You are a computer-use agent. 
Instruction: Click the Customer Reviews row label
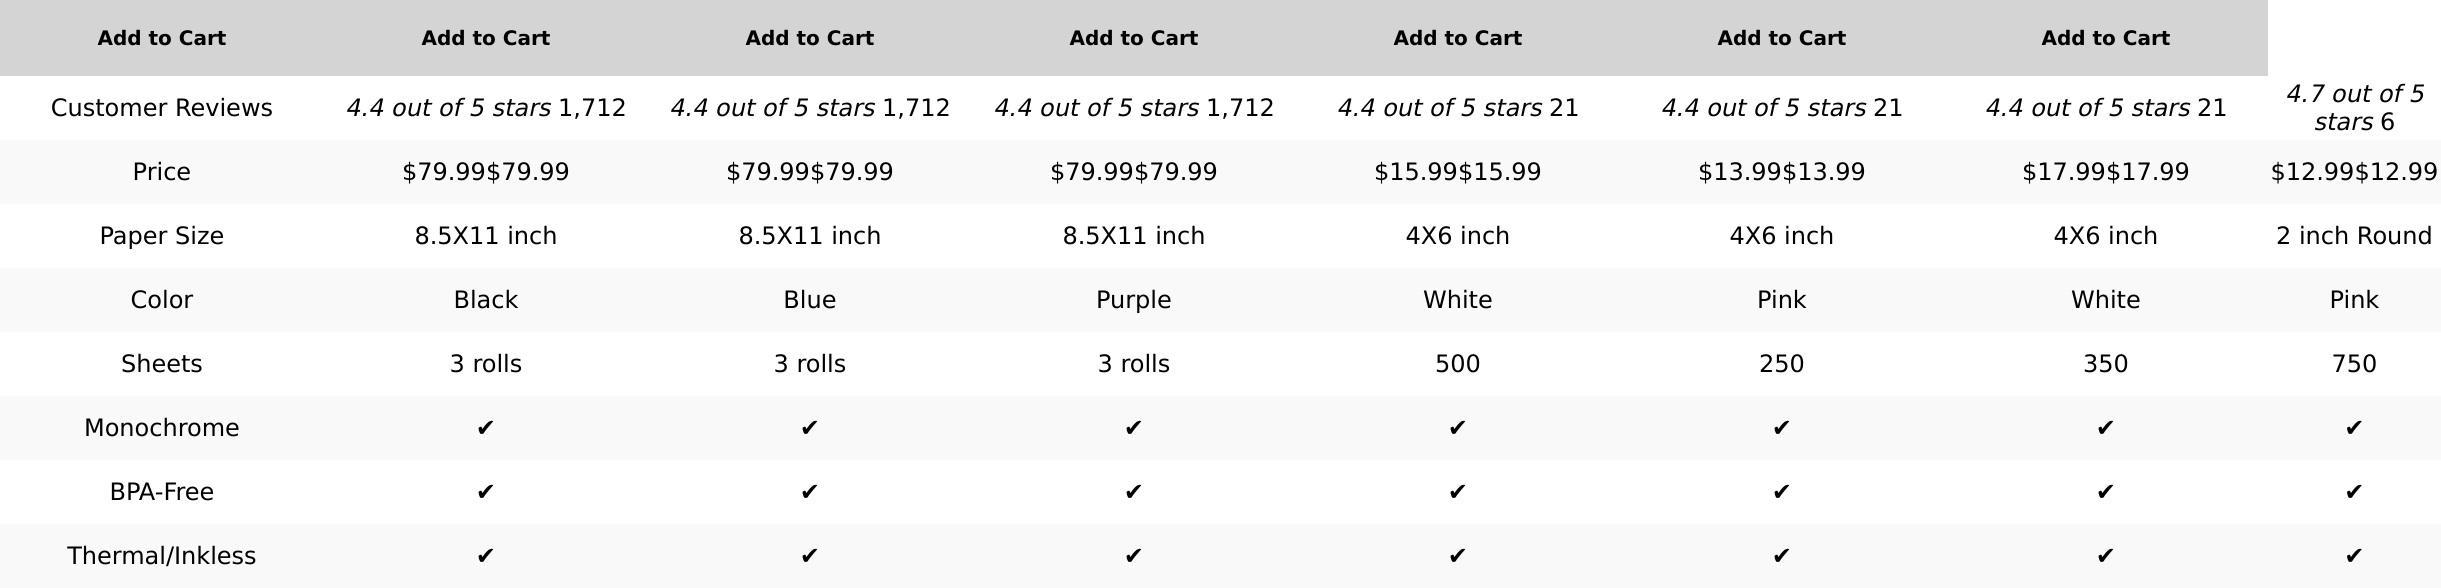pyautogui.click(x=161, y=108)
